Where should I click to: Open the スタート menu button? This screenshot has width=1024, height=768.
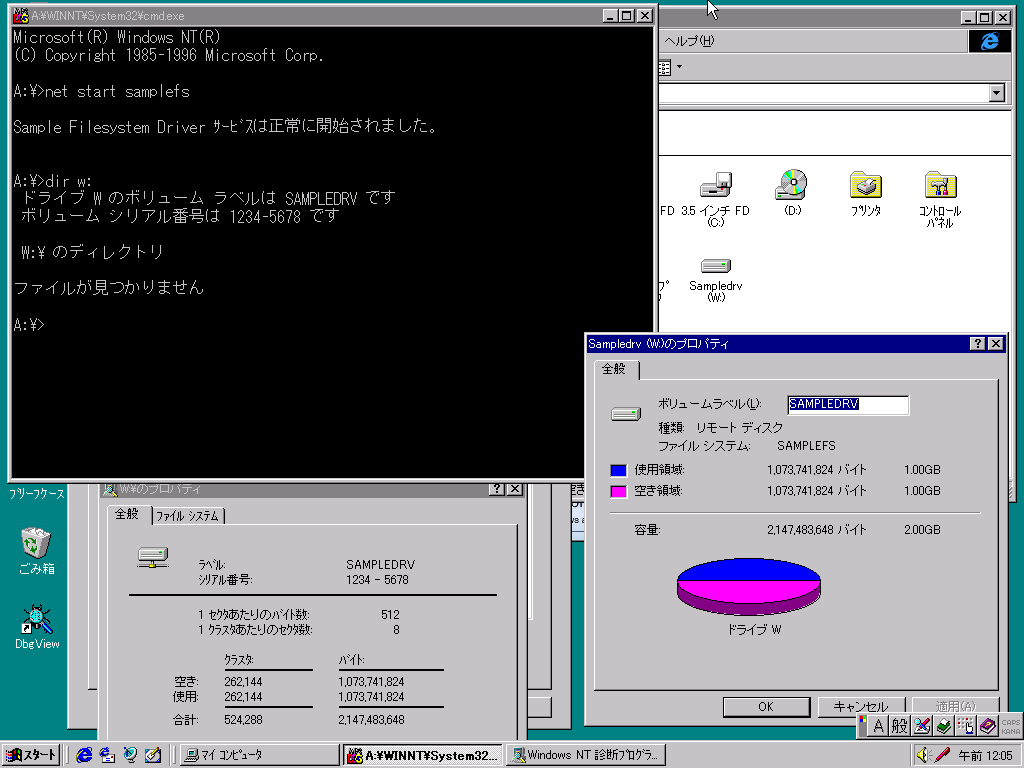click(x=31, y=755)
